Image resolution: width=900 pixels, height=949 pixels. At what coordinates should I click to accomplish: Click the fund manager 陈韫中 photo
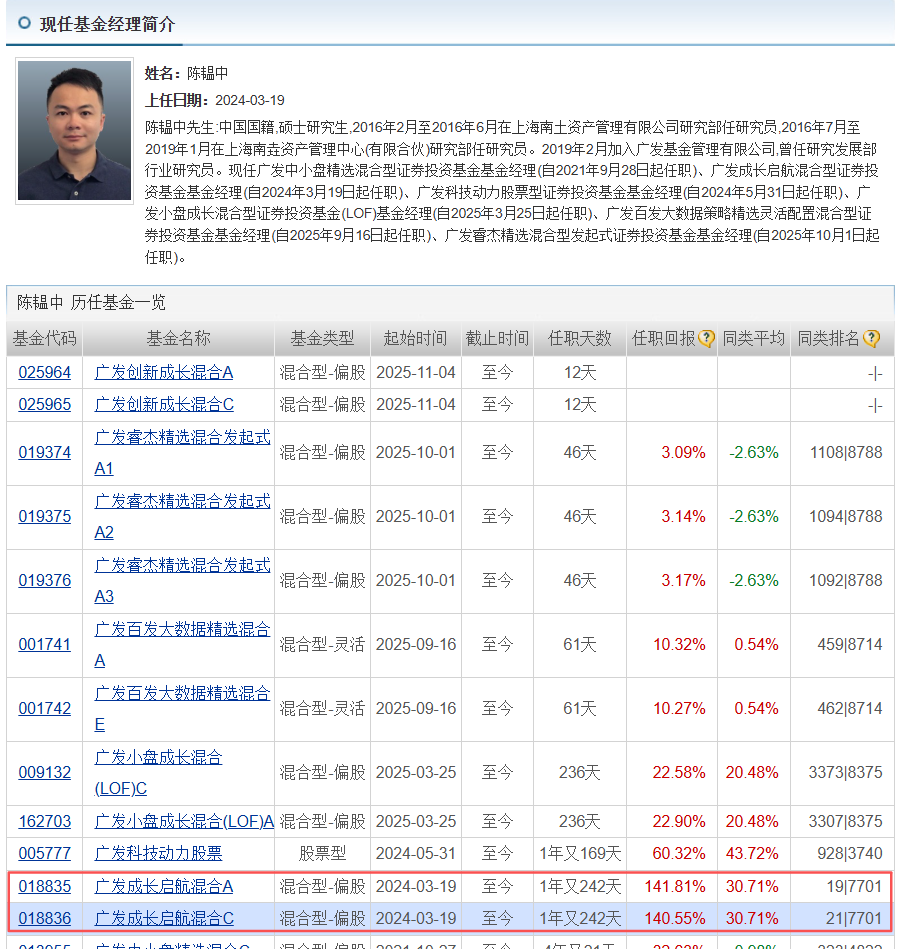74,131
